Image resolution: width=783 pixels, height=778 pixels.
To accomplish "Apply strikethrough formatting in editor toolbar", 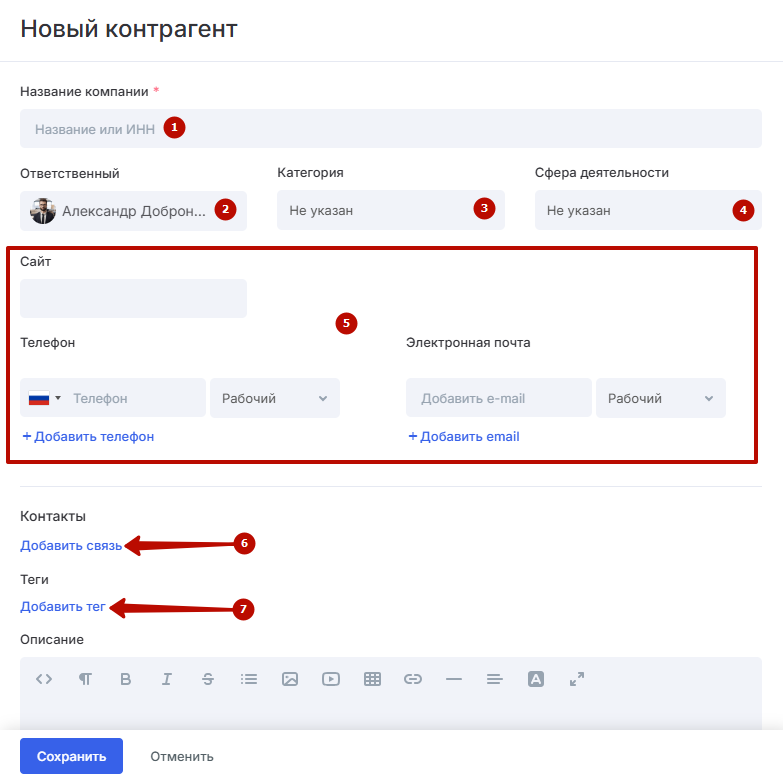I will (208, 679).
